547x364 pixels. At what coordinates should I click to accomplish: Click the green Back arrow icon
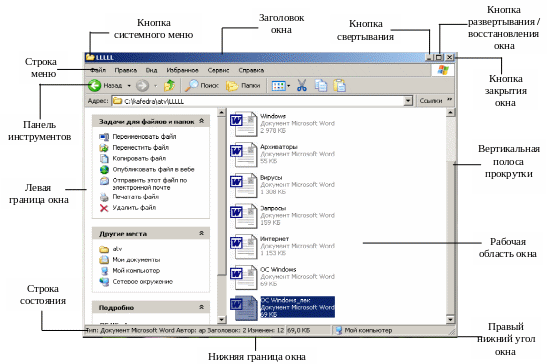point(94,86)
